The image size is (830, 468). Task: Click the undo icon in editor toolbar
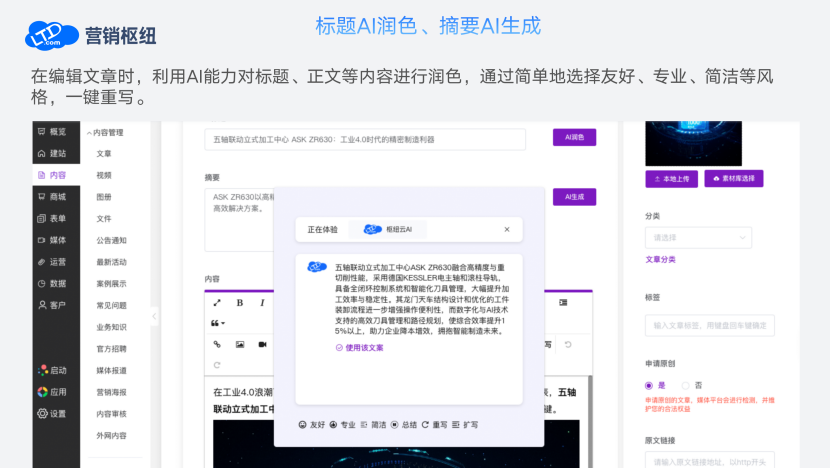568,345
